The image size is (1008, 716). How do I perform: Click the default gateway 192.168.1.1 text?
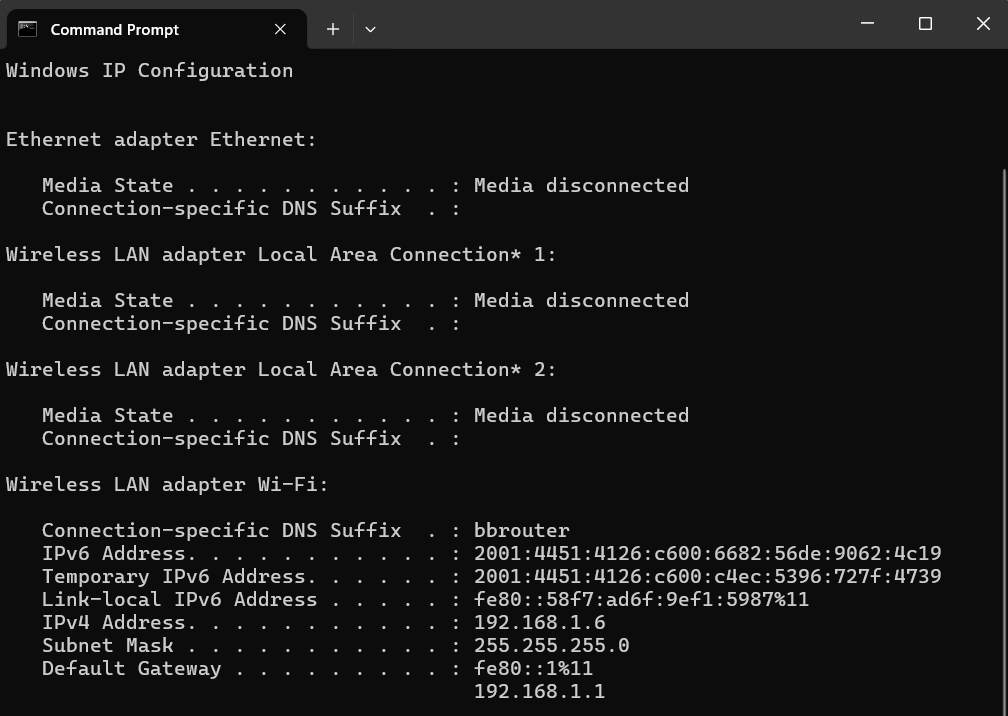click(x=539, y=692)
